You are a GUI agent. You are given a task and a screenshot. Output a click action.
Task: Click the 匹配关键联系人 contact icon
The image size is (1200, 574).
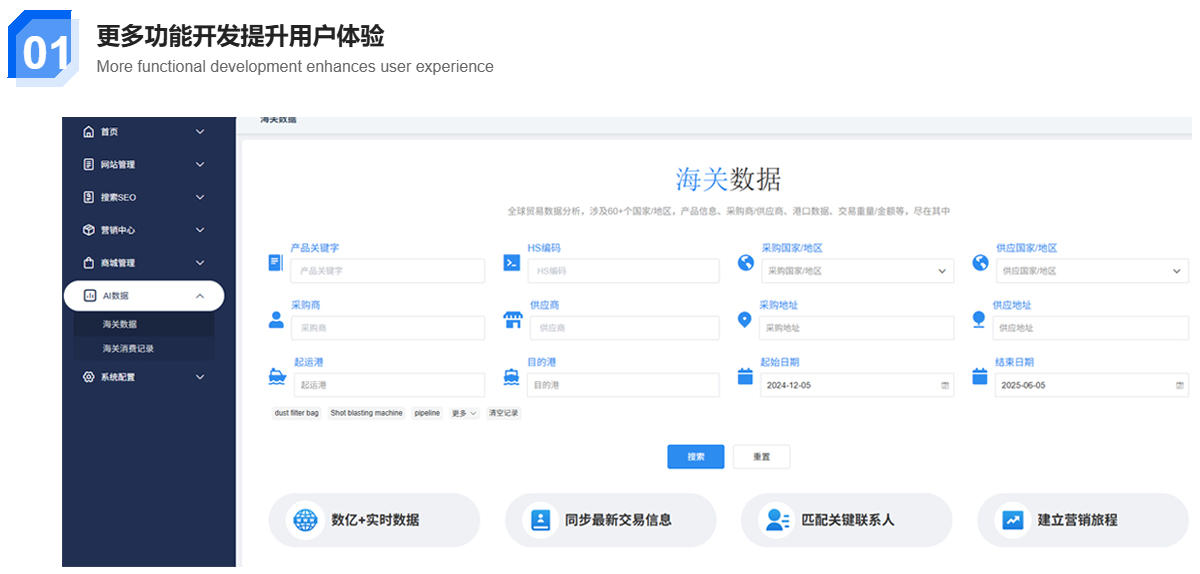click(776, 520)
